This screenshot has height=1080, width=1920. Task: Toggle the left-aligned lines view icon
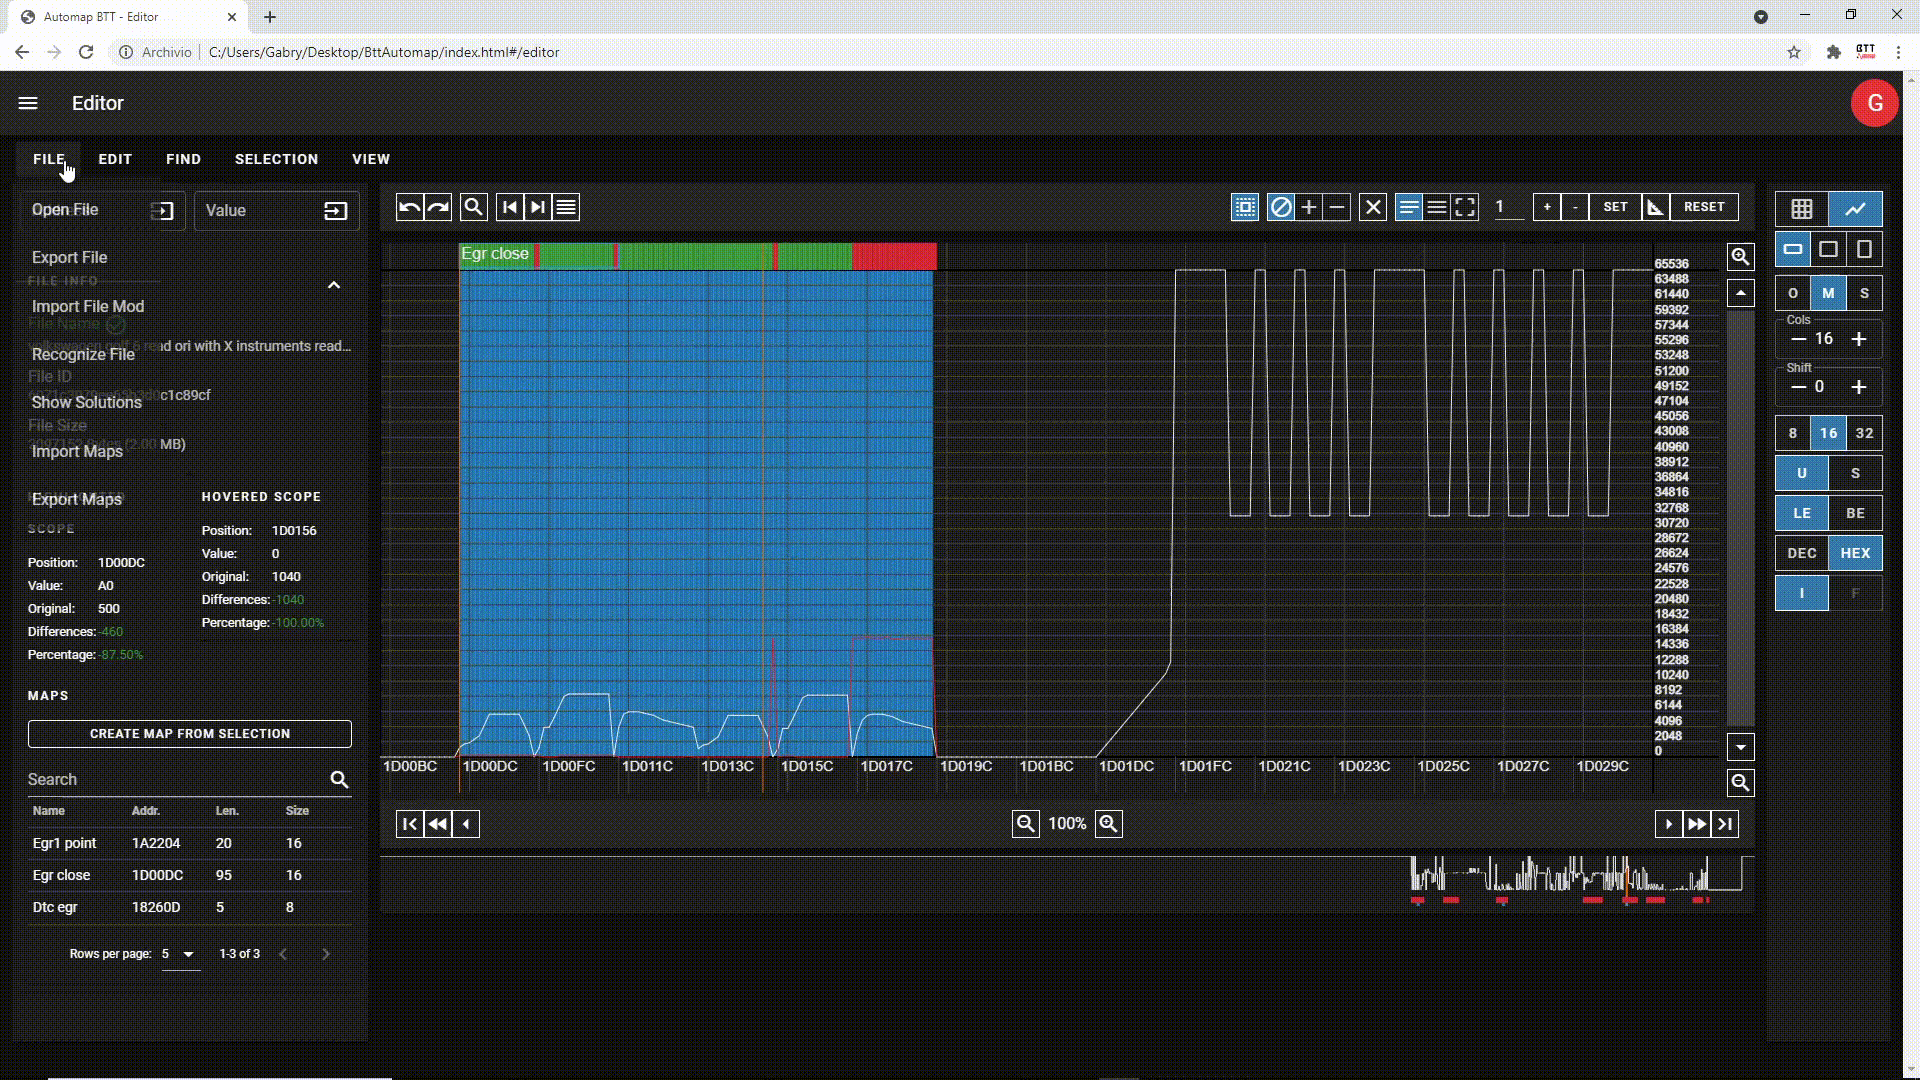1409,207
